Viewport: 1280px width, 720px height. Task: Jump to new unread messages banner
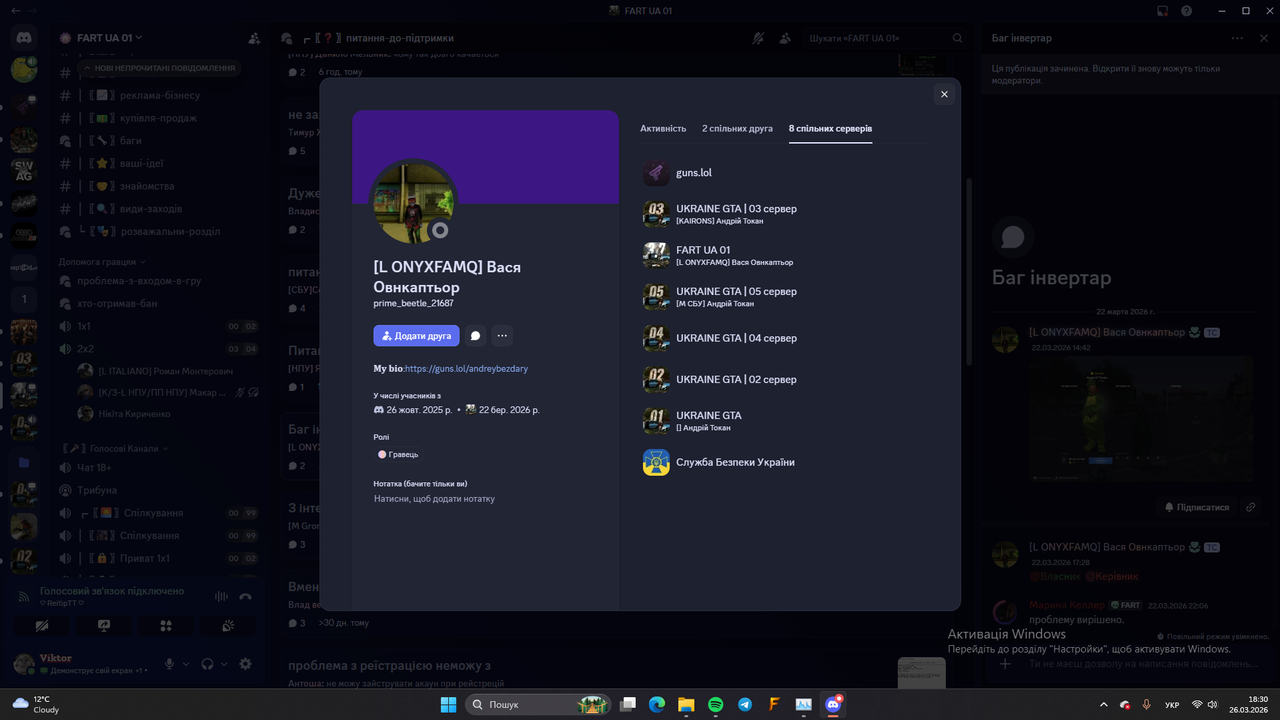[x=161, y=68]
